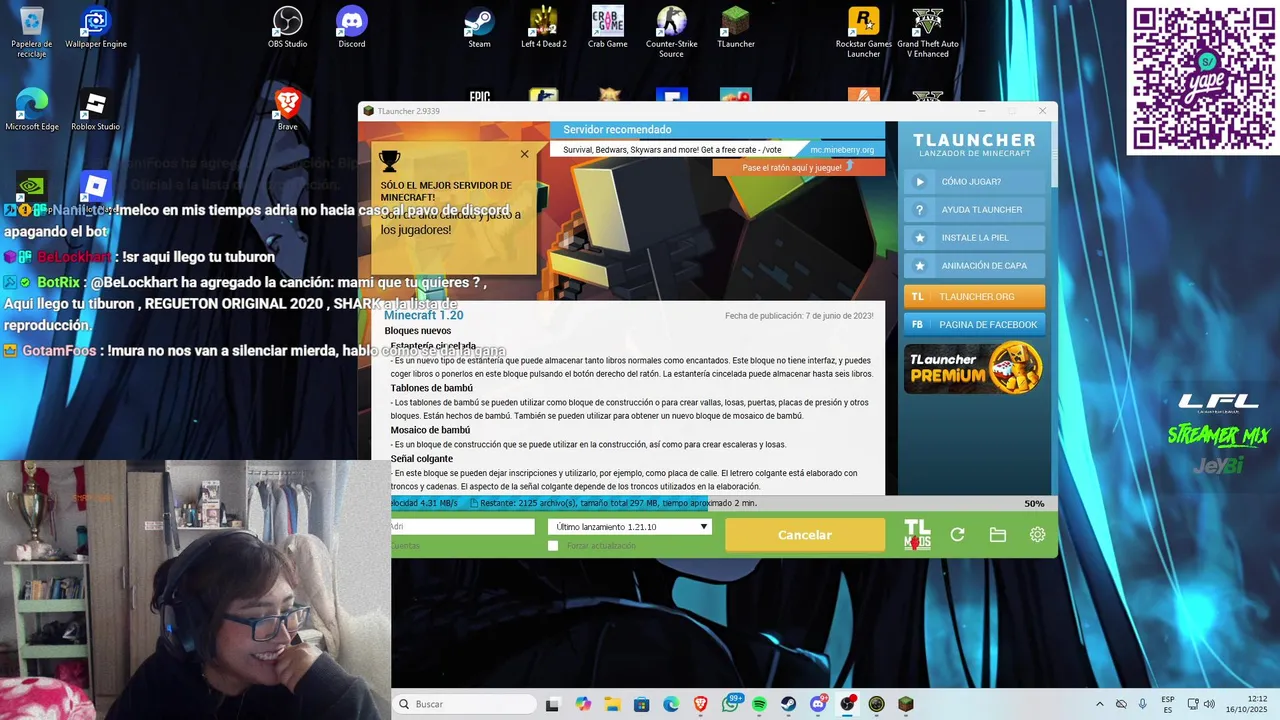Click the Cancelar download button

pyautogui.click(x=805, y=535)
